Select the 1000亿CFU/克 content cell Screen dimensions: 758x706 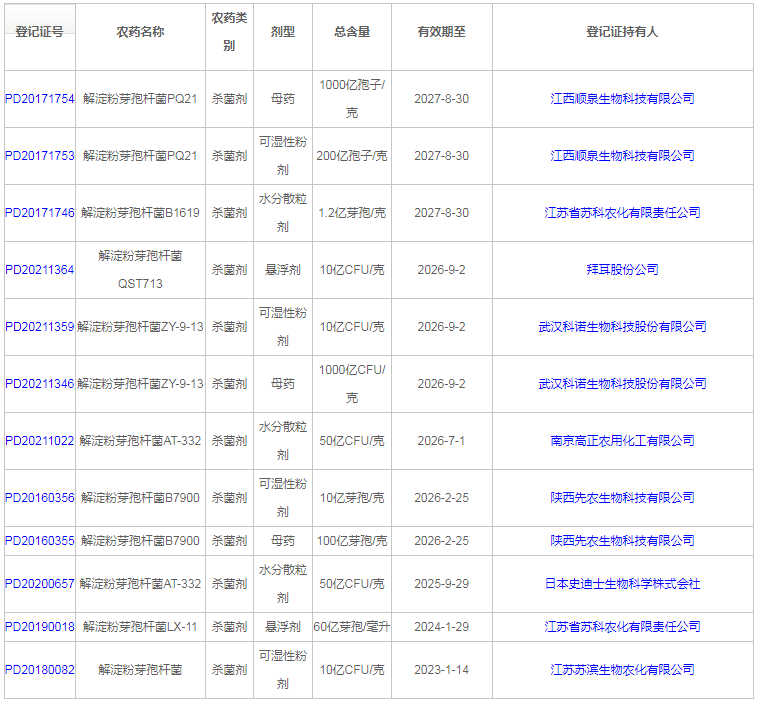[352, 384]
